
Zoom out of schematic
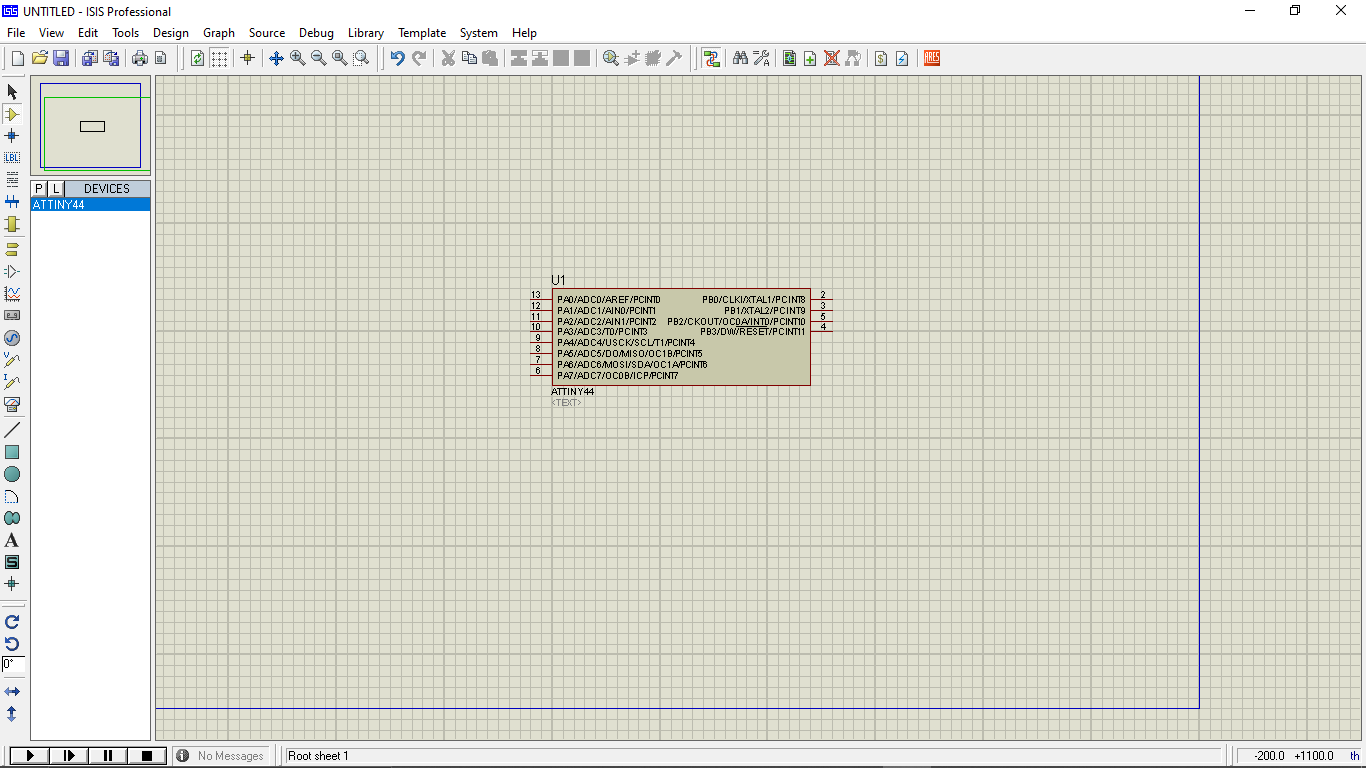point(318,58)
